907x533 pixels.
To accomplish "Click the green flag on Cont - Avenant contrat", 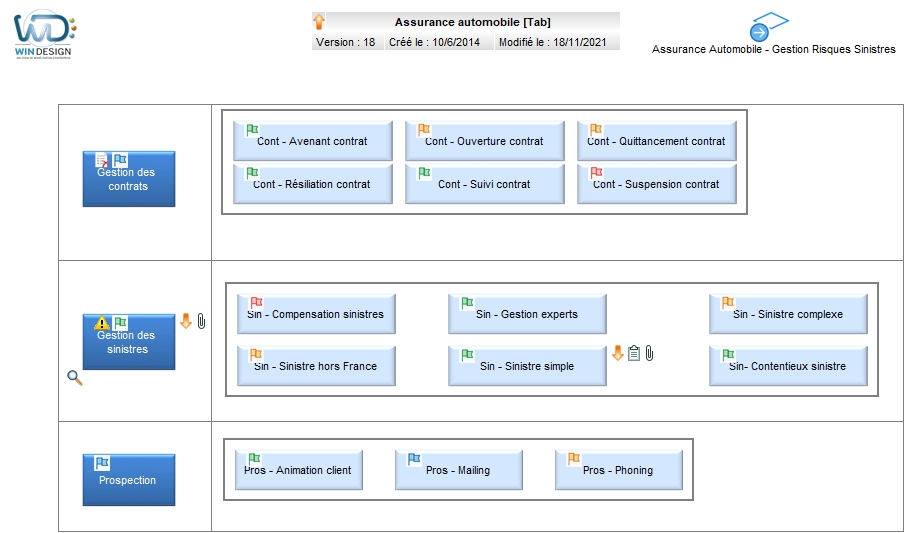I will pyautogui.click(x=252, y=130).
